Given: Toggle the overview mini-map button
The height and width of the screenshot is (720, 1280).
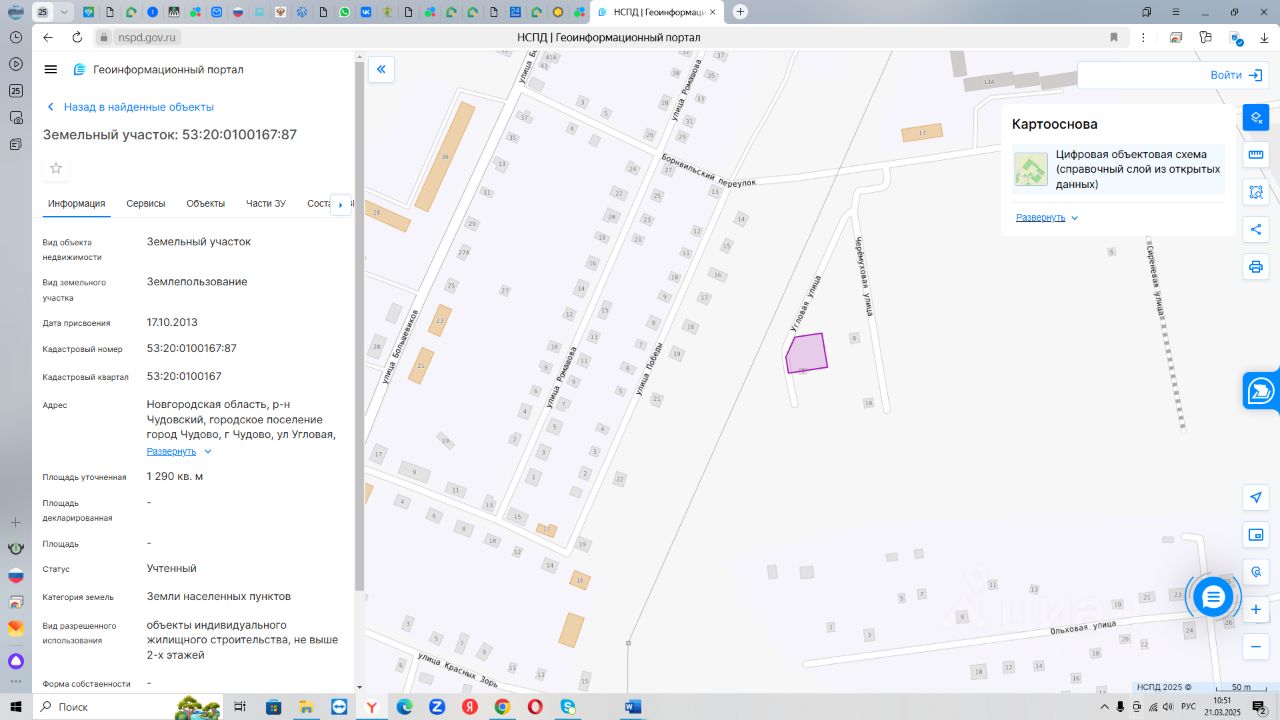Looking at the screenshot, I should coord(1256,535).
